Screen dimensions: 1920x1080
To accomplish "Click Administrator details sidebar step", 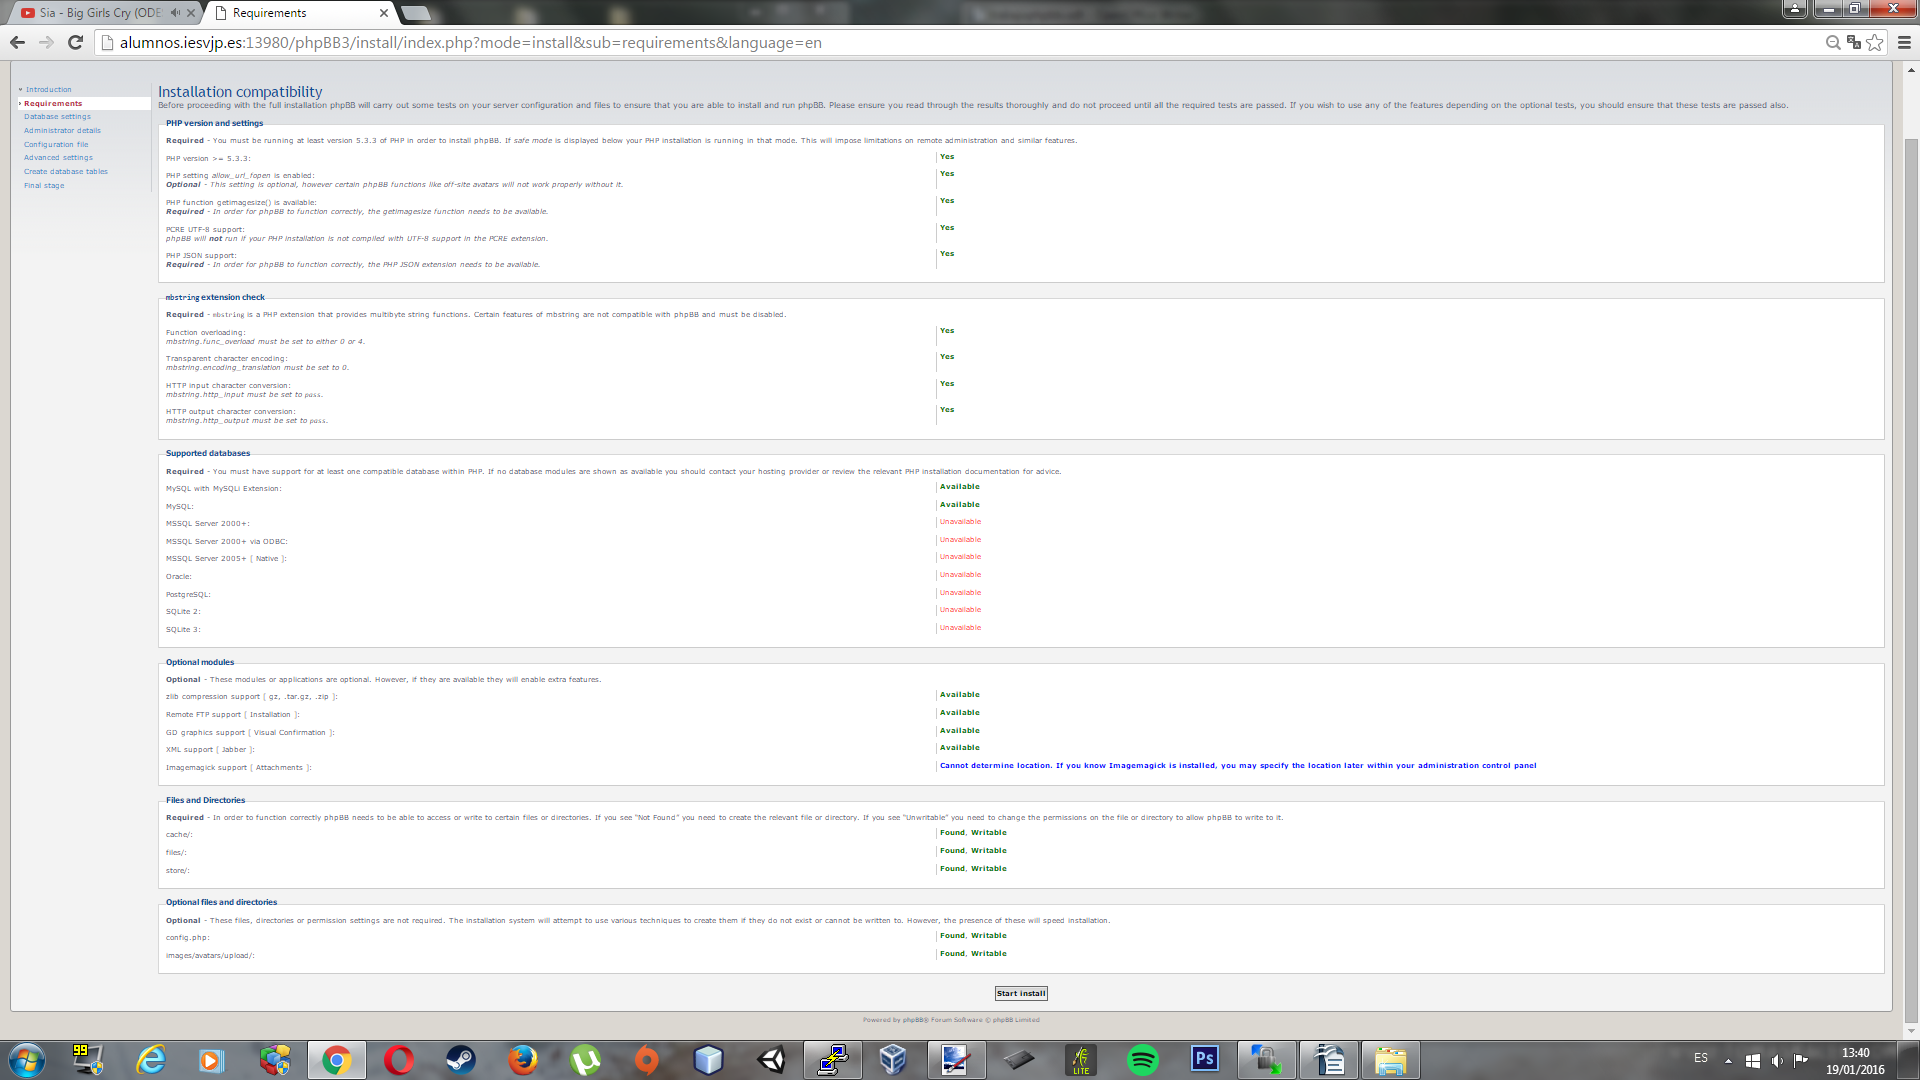I will pos(62,131).
